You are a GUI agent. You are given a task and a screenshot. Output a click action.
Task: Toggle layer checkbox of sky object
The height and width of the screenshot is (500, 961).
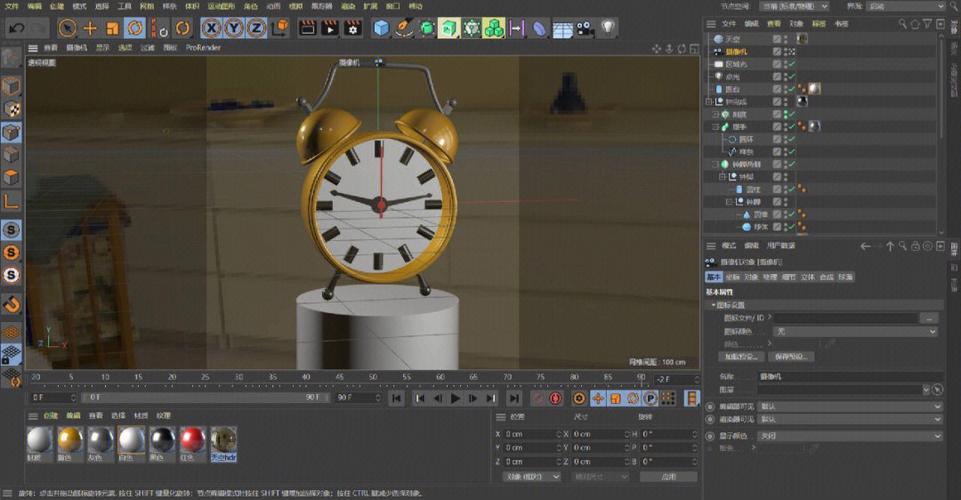coord(777,39)
